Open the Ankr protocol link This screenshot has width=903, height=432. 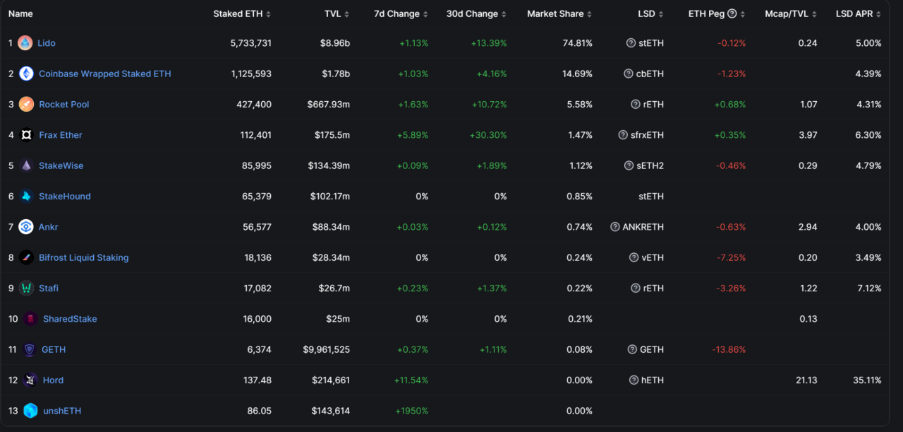(x=48, y=227)
